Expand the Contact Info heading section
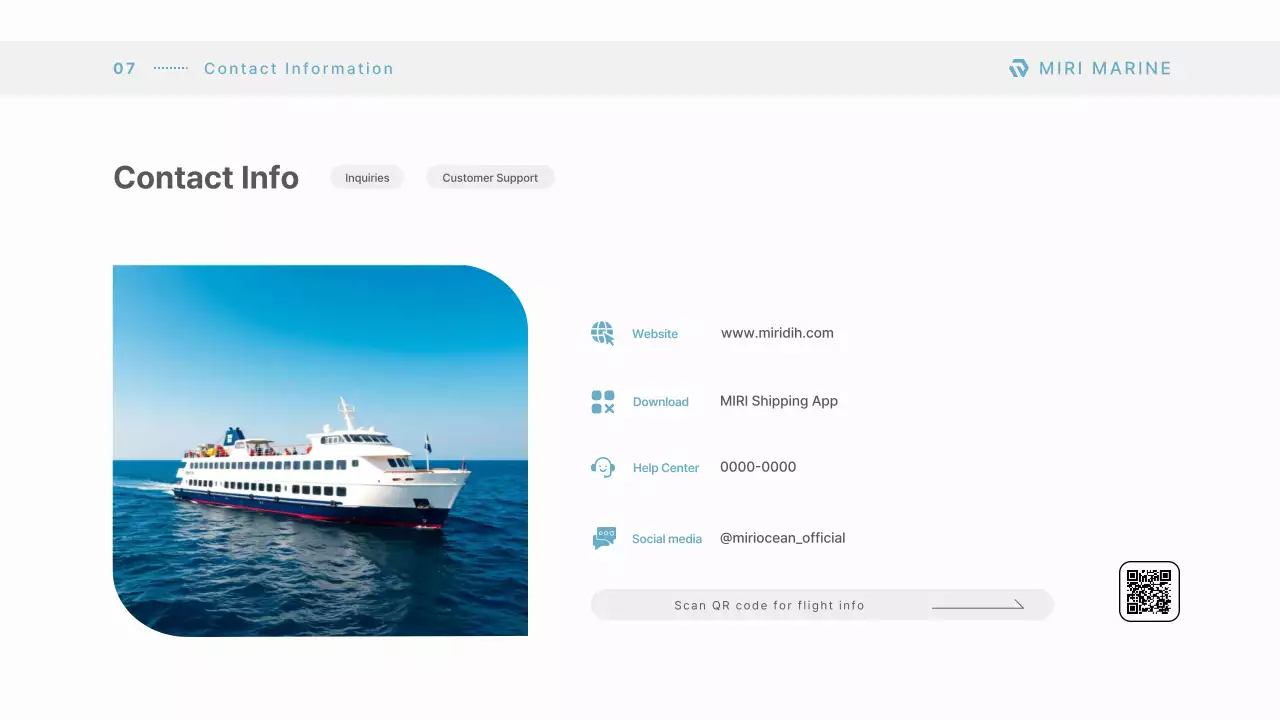Screen dimensions: 1280x720 pos(206,177)
